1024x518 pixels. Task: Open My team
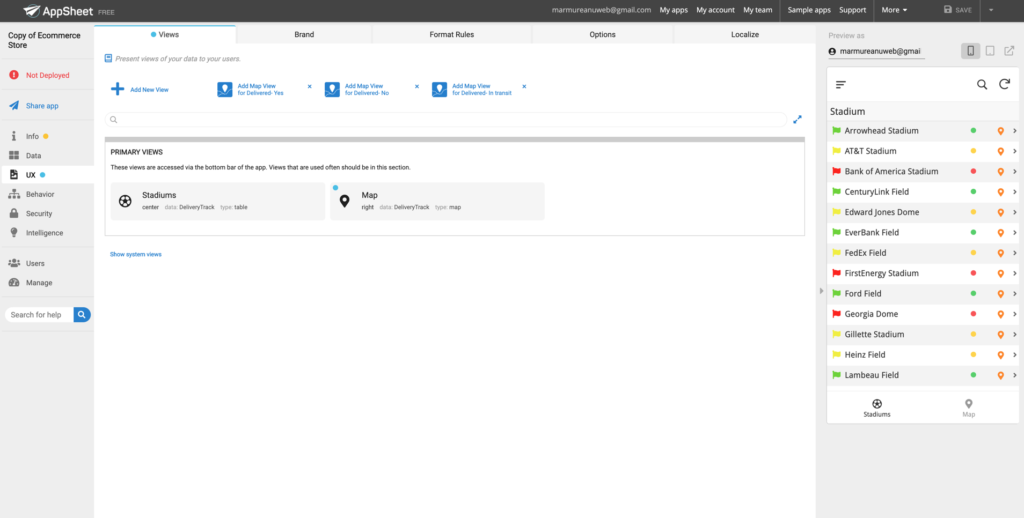[x=758, y=10]
